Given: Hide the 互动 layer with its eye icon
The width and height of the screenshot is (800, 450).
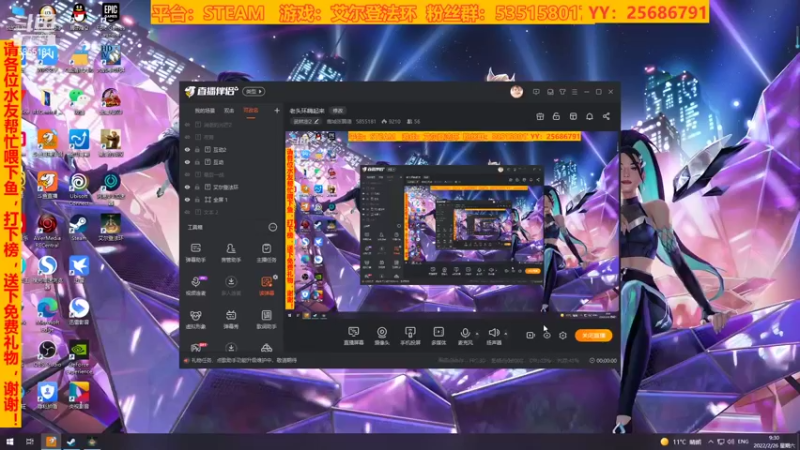Looking at the screenshot, I should point(187,162).
